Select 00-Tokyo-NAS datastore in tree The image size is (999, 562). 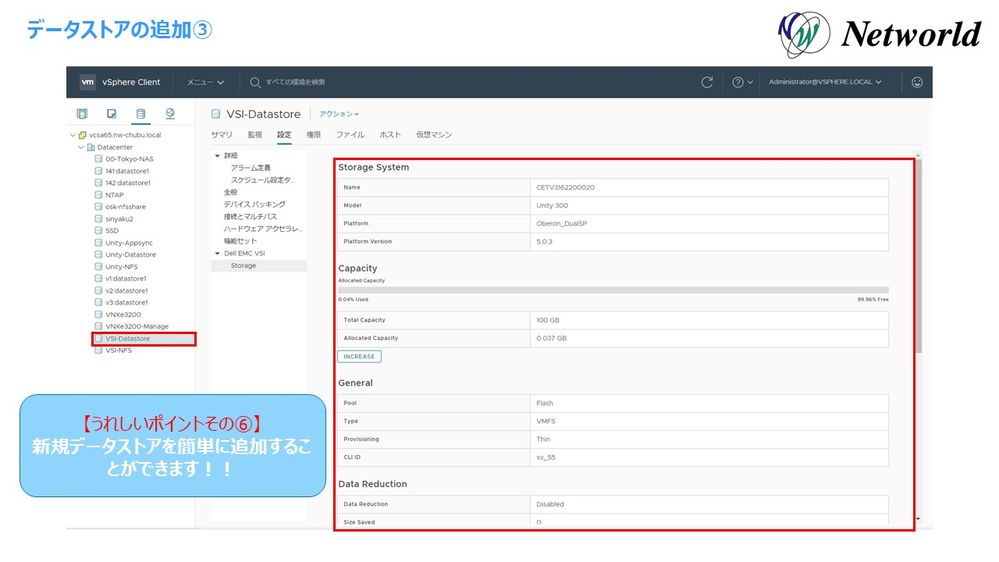point(129,159)
